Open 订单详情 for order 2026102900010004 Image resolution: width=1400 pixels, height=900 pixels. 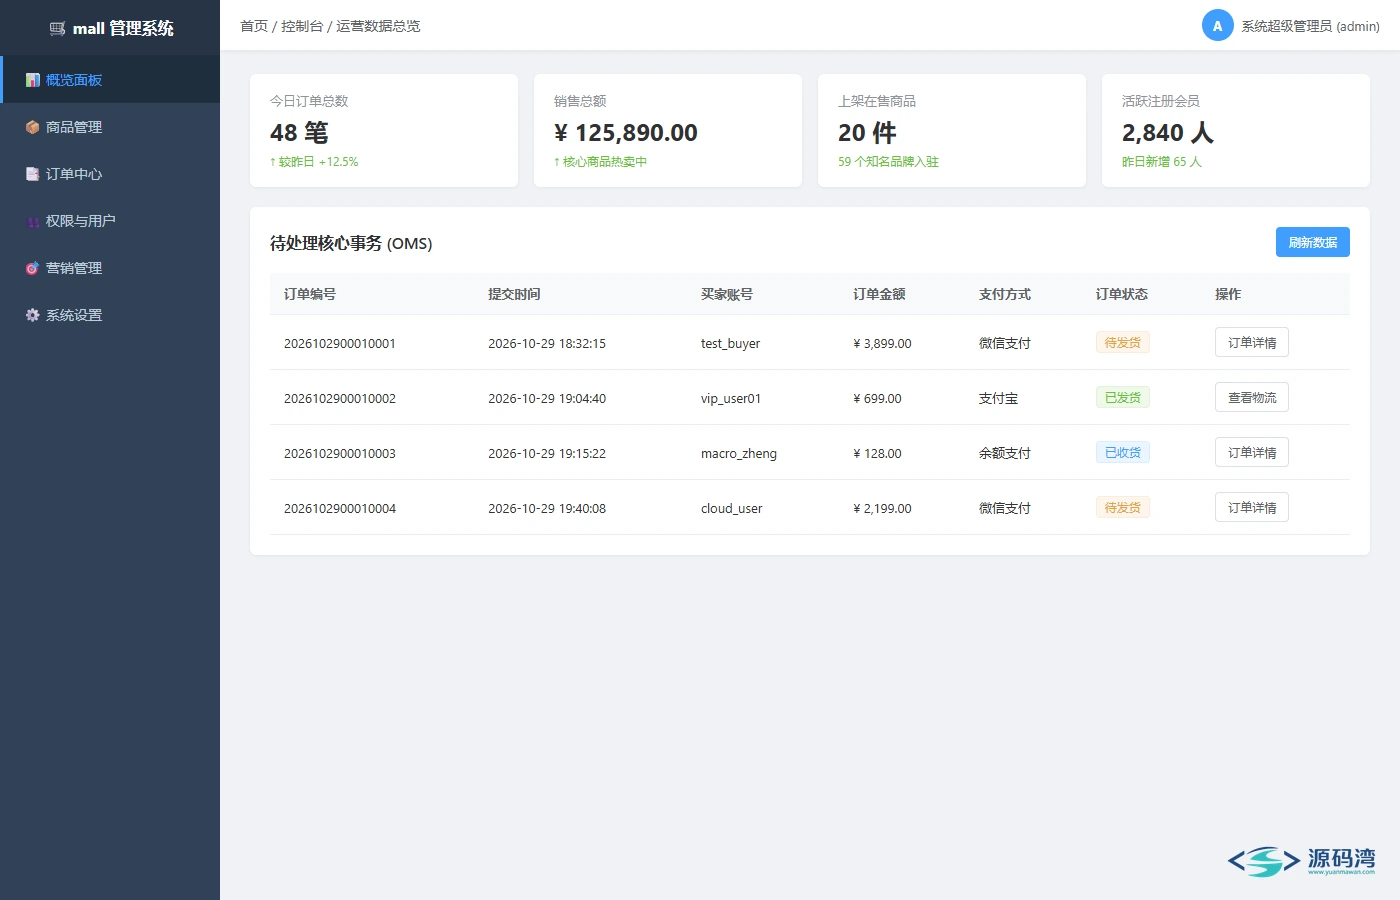pos(1252,507)
